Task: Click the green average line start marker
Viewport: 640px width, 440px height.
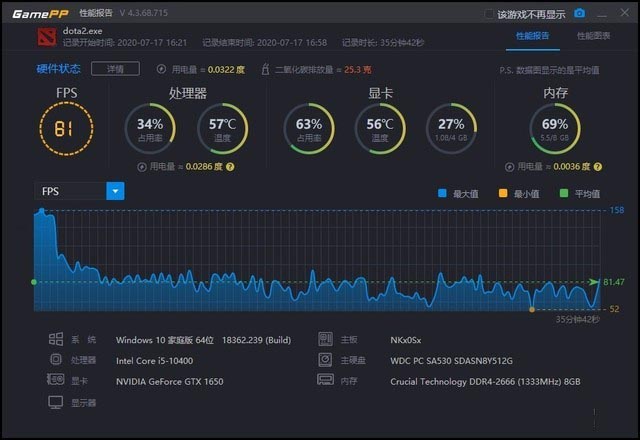Action: pyautogui.click(x=34, y=282)
